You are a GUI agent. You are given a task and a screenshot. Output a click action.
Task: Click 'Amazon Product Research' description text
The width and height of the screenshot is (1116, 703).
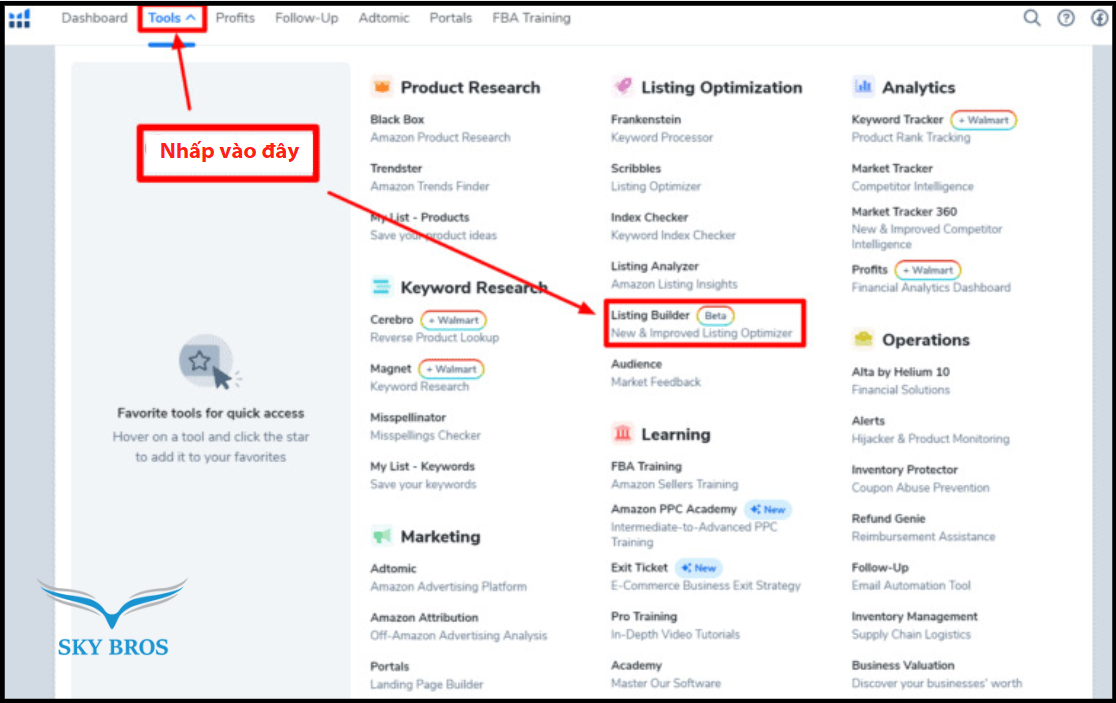point(440,137)
